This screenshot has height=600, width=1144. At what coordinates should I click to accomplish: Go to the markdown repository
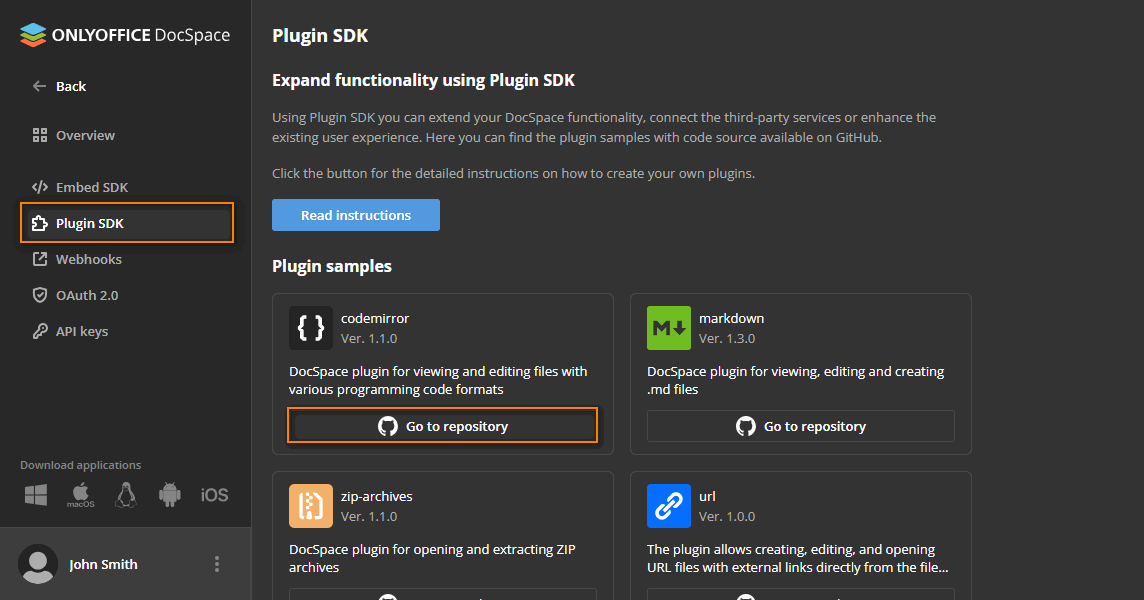pyautogui.click(x=800, y=426)
